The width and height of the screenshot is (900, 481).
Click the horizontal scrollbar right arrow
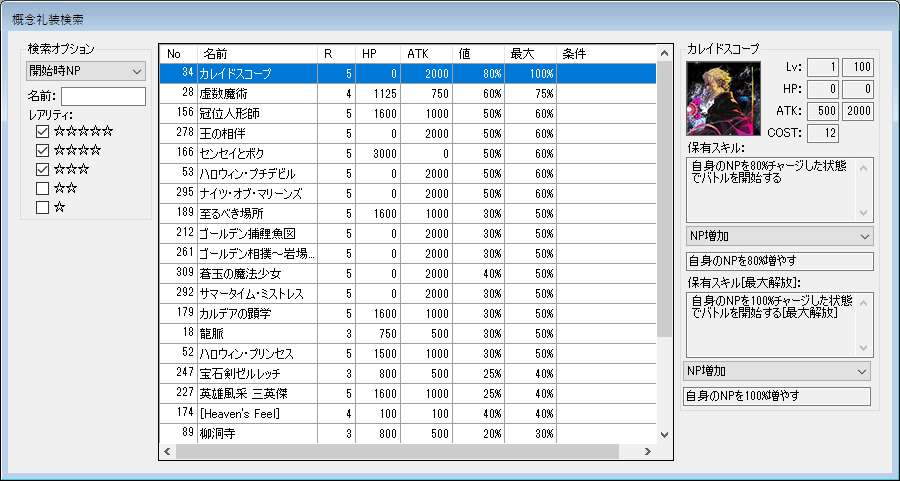(649, 452)
